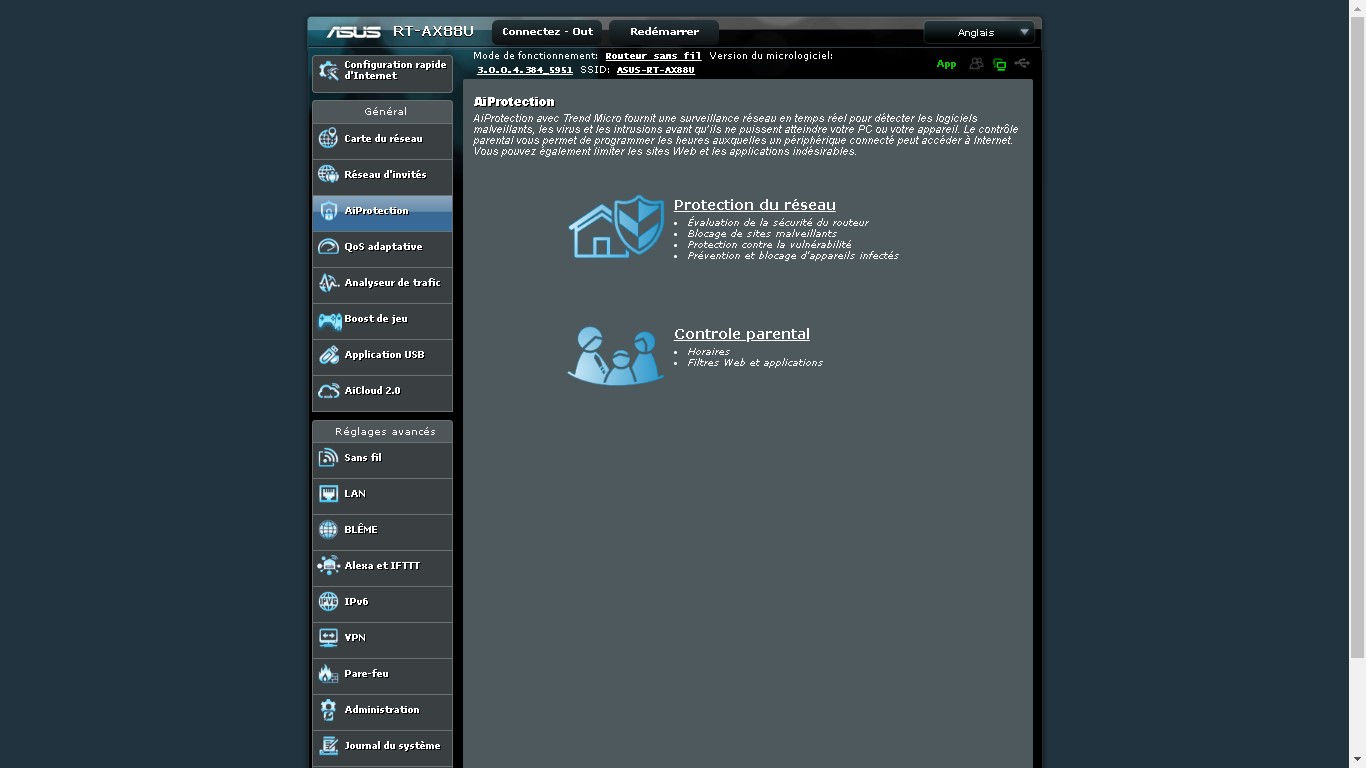Screen dimensions: 1366x768
Task: Click the firmware version 3.0.0.4.384_5951 link
Action: coord(525,70)
